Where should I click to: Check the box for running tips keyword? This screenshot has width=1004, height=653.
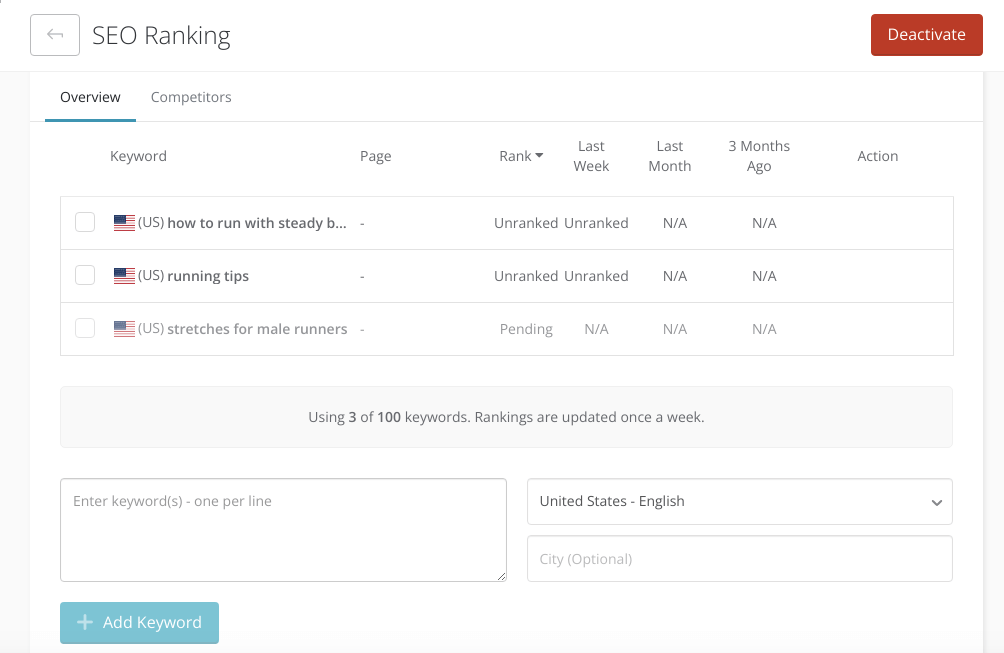tap(85, 276)
